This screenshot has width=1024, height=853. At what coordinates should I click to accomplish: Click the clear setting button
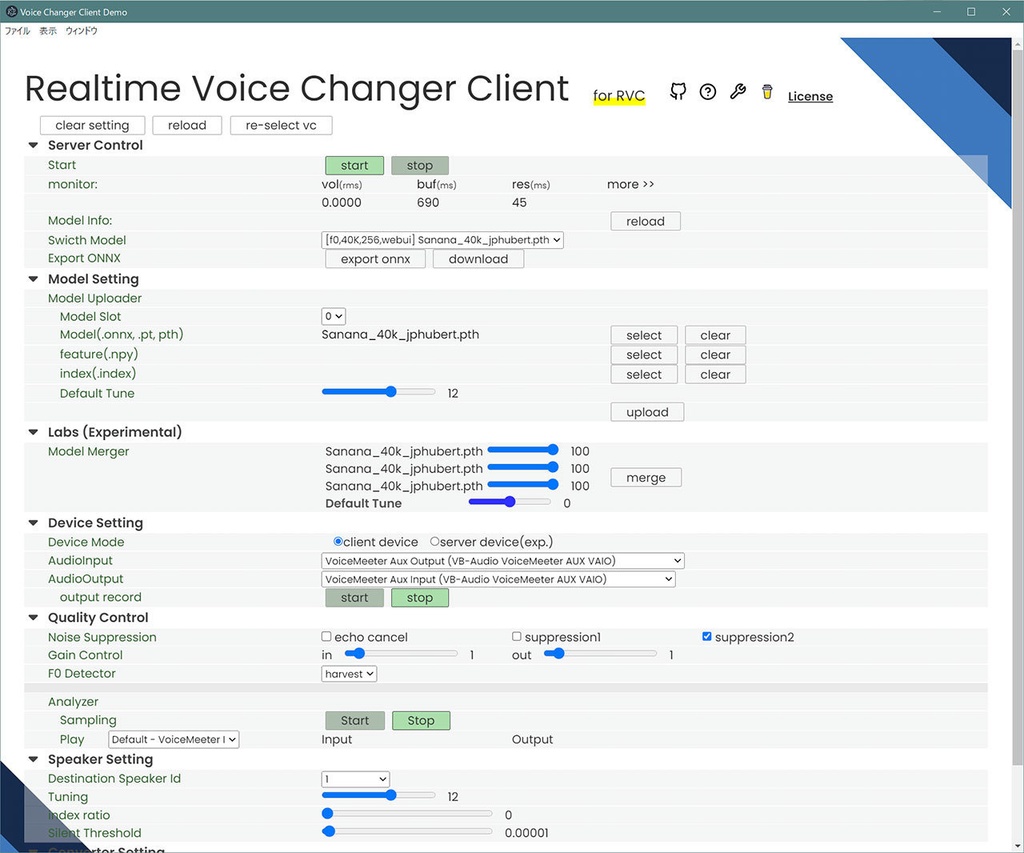(x=92, y=125)
